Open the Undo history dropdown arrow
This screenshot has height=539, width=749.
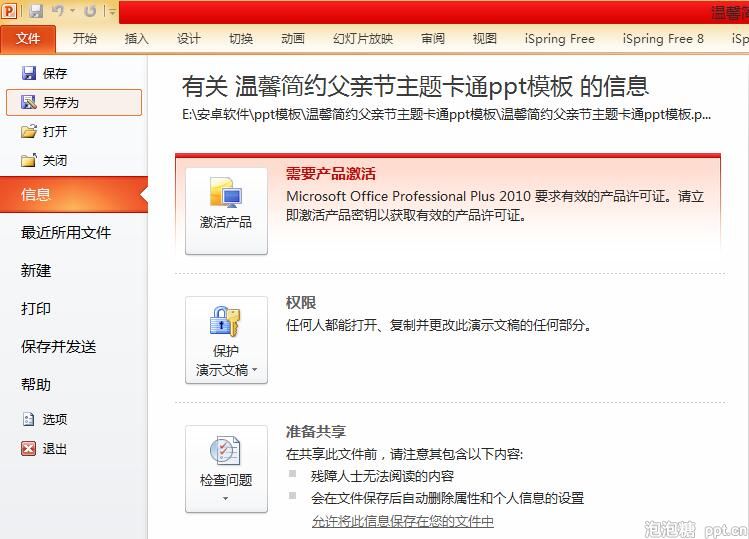click(x=73, y=11)
